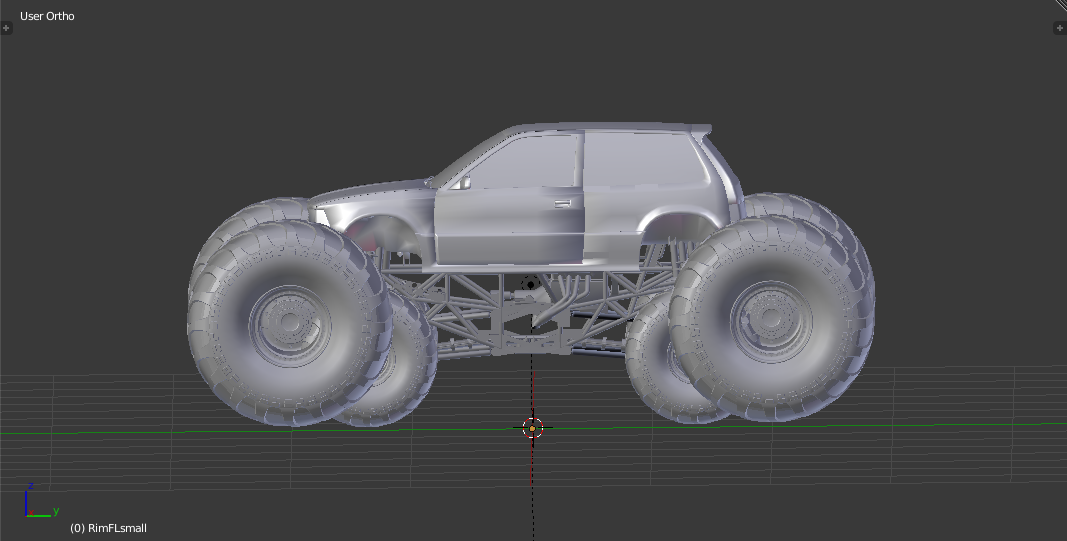Click the "User Ortho" view label
This screenshot has width=1067, height=541.
click(x=47, y=16)
